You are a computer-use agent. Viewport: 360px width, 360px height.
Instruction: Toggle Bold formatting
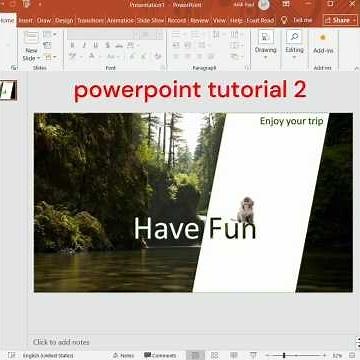[x=72, y=45]
